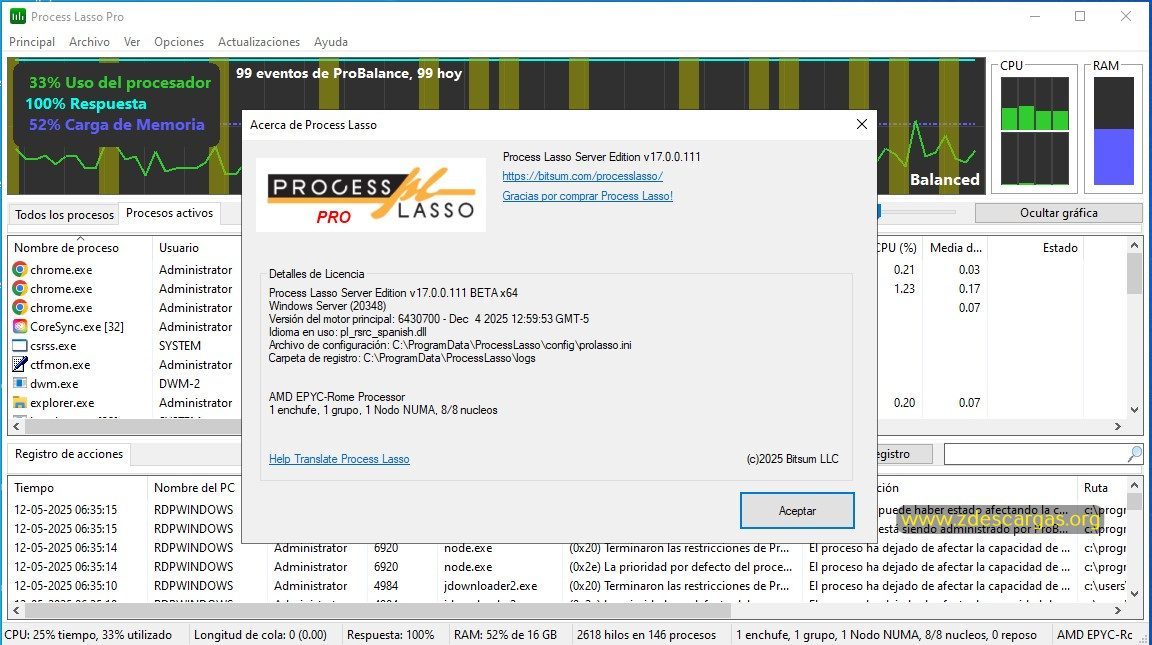Switch to the Procesos activos tab
1152x645 pixels.
[169, 213]
